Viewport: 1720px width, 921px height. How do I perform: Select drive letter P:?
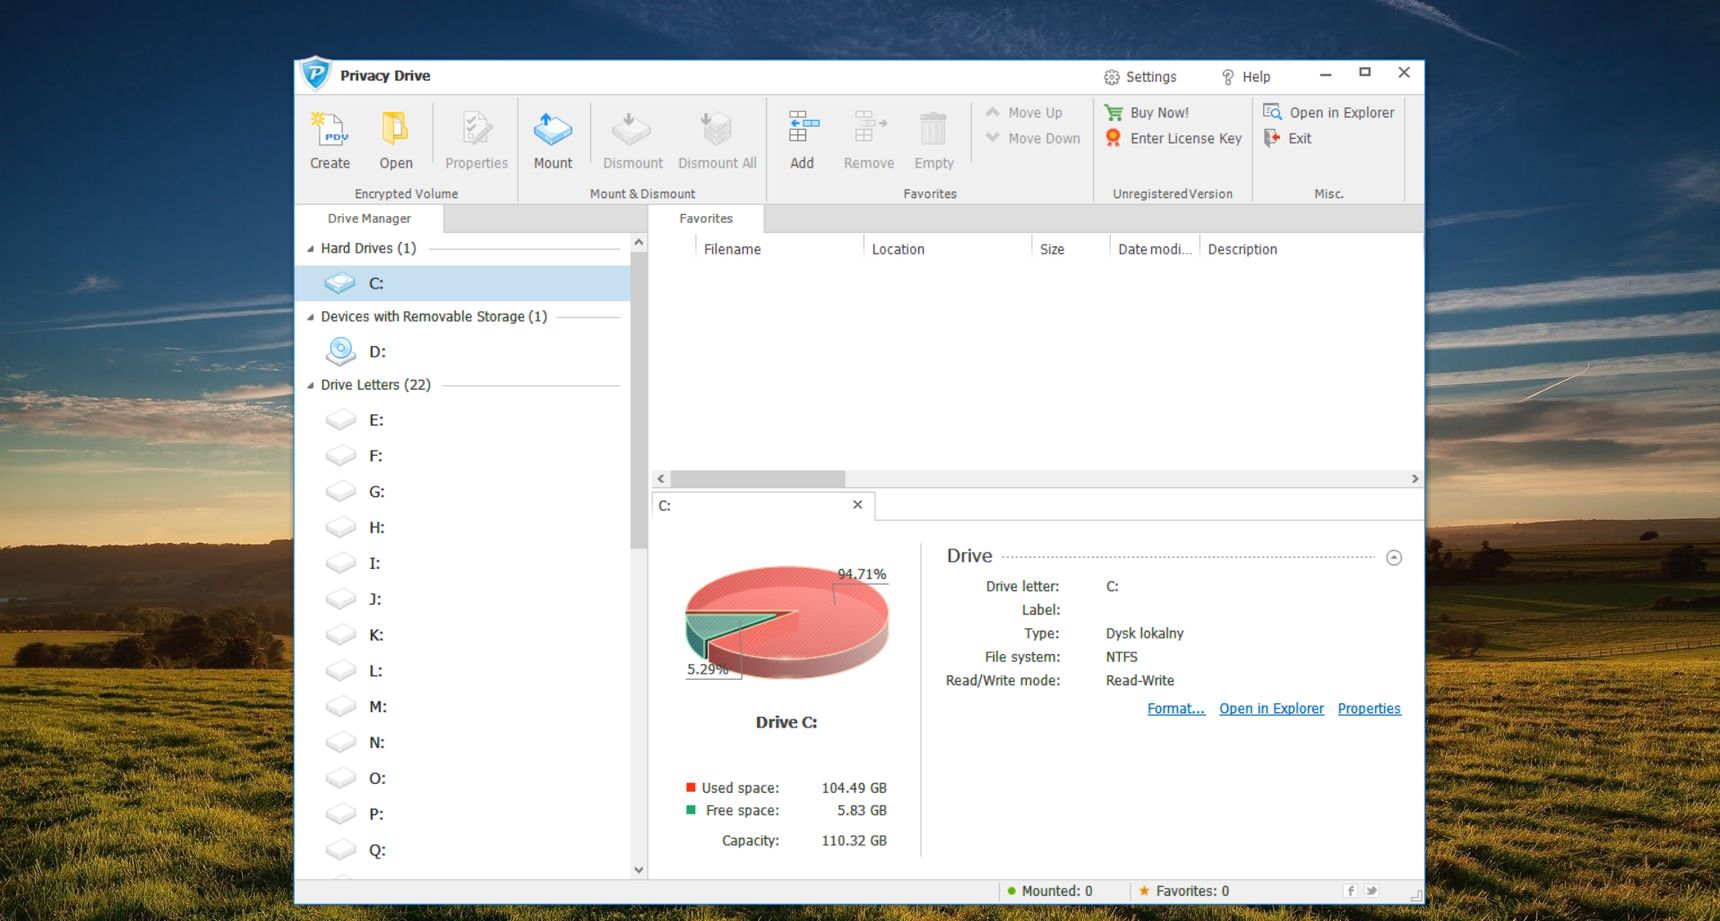tap(463, 815)
